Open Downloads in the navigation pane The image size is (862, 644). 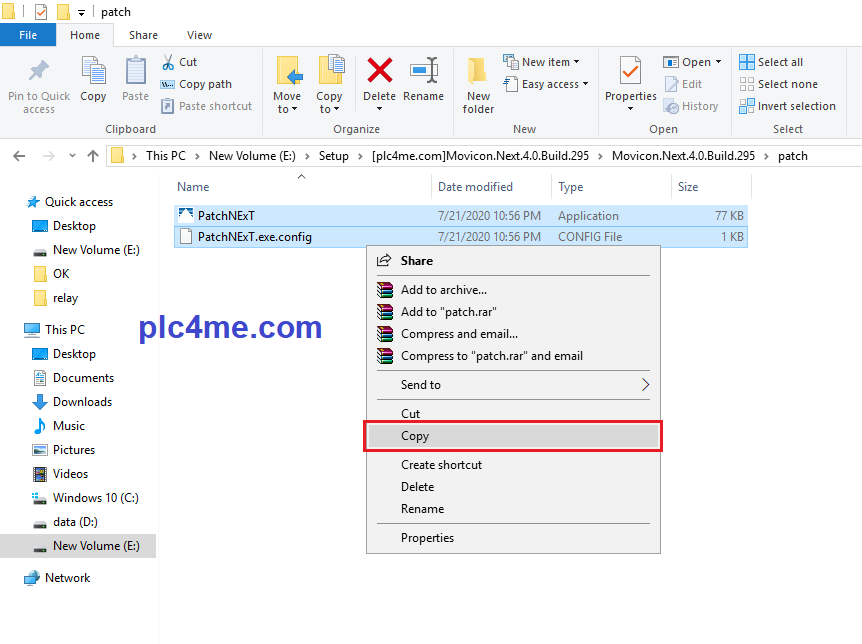82,402
